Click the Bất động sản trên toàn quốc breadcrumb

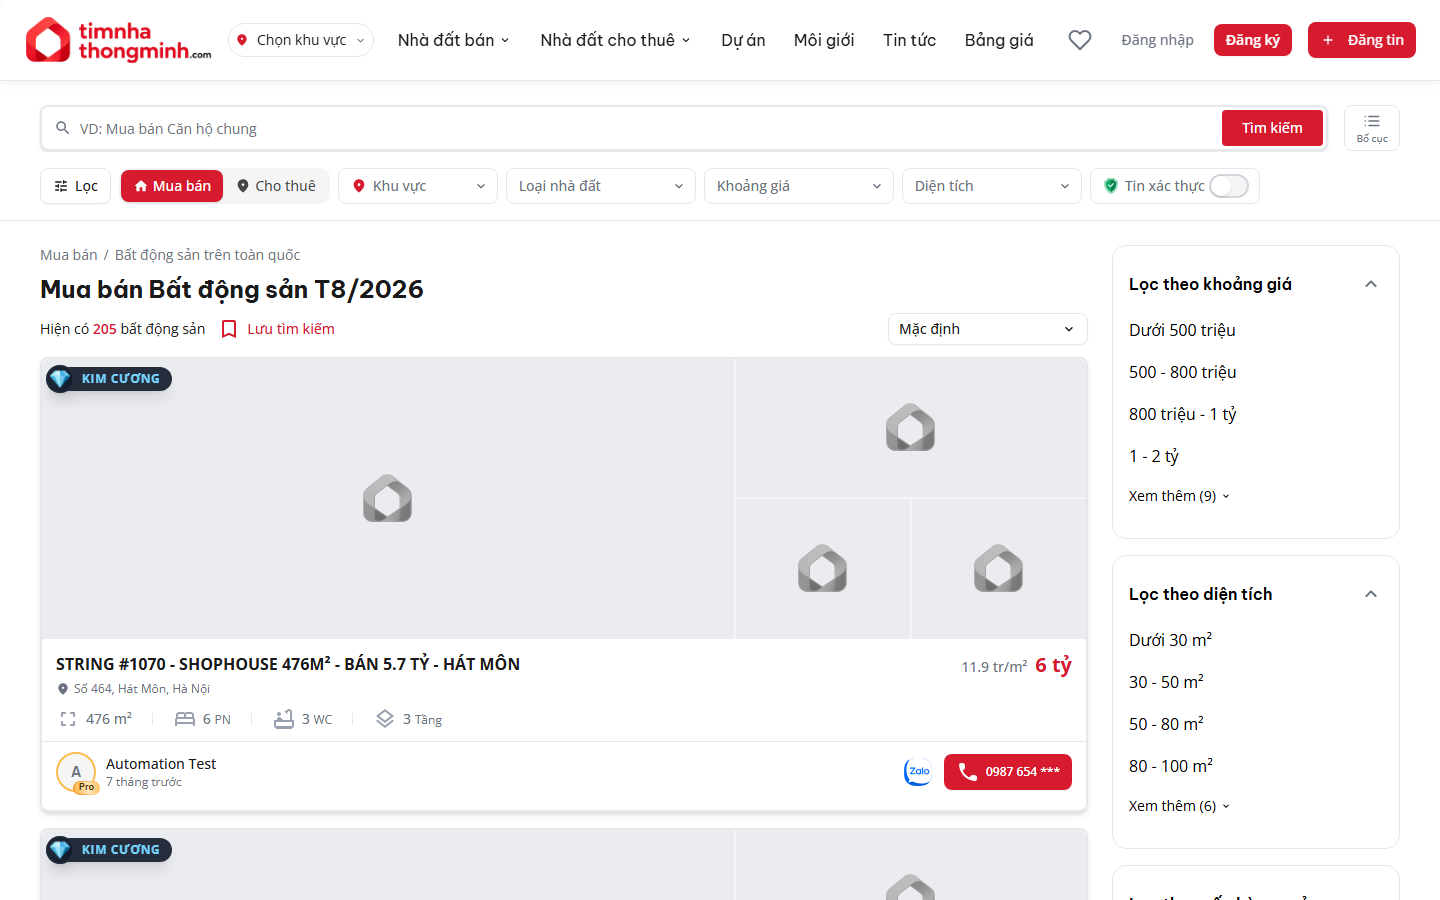[x=207, y=255]
